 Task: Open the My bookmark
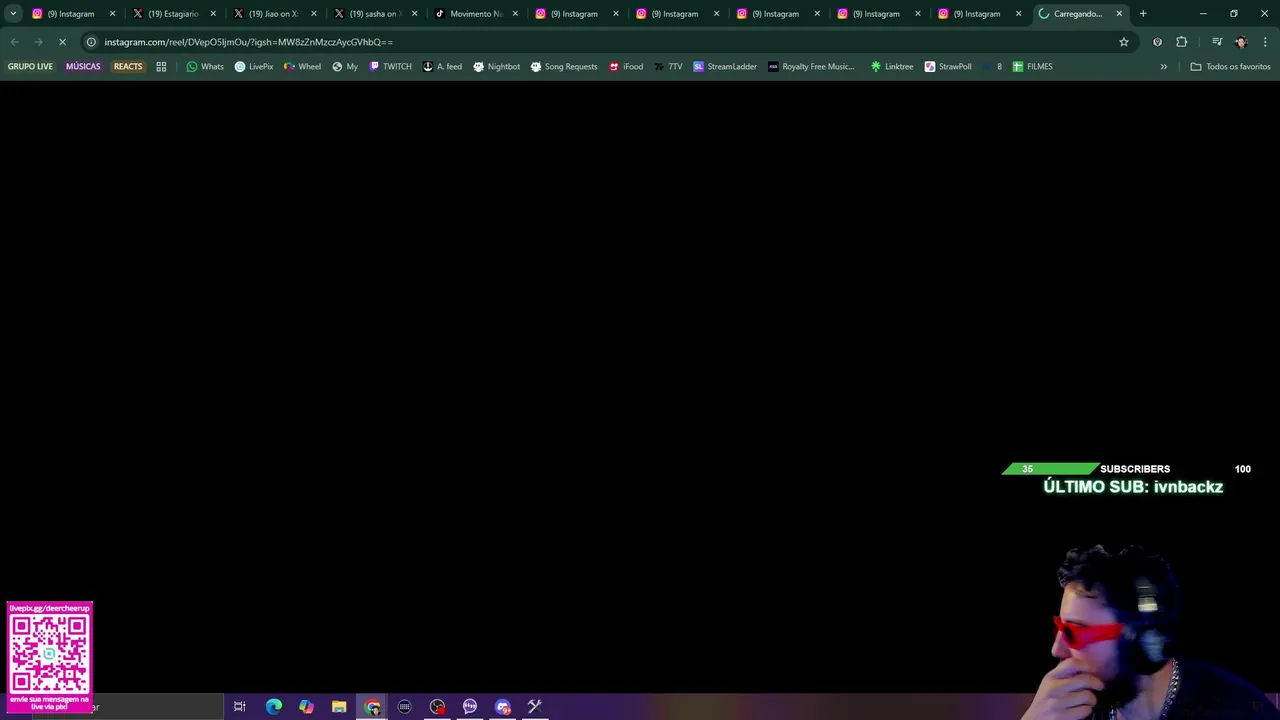point(345,66)
